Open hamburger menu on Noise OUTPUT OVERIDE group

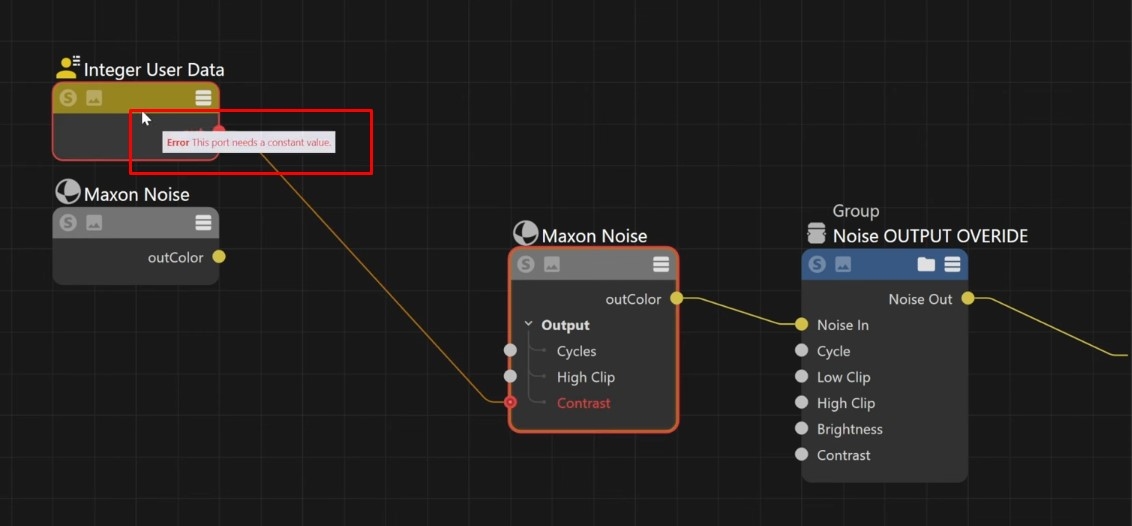[x=952, y=265]
